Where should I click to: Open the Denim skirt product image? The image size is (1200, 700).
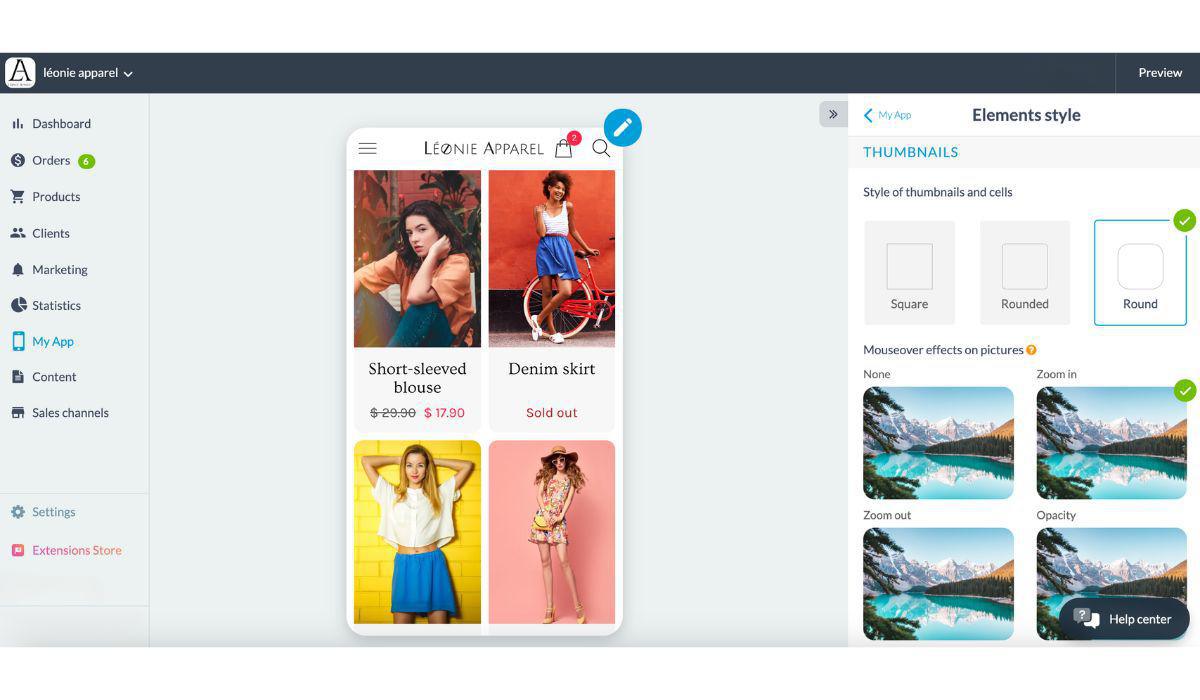pyautogui.click(x=551, y=258)
